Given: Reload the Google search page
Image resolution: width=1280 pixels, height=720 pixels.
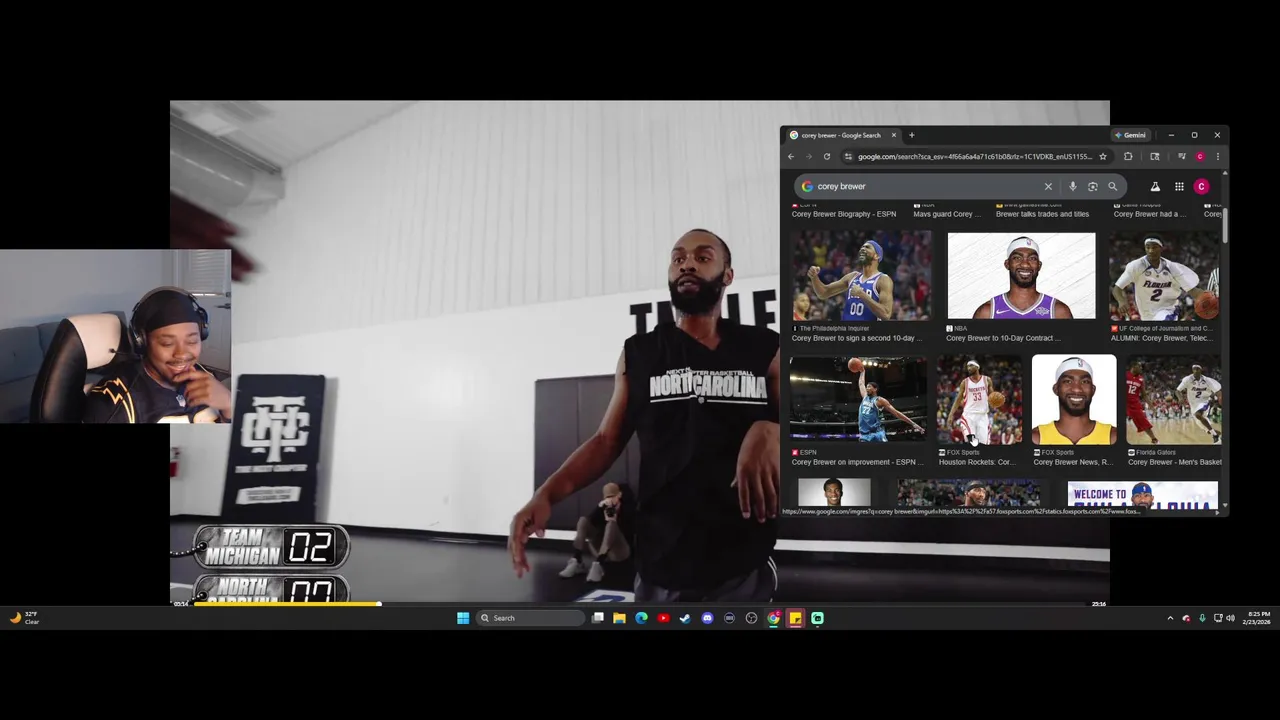Looking at the screenshot, I should [x=827, y=156].
